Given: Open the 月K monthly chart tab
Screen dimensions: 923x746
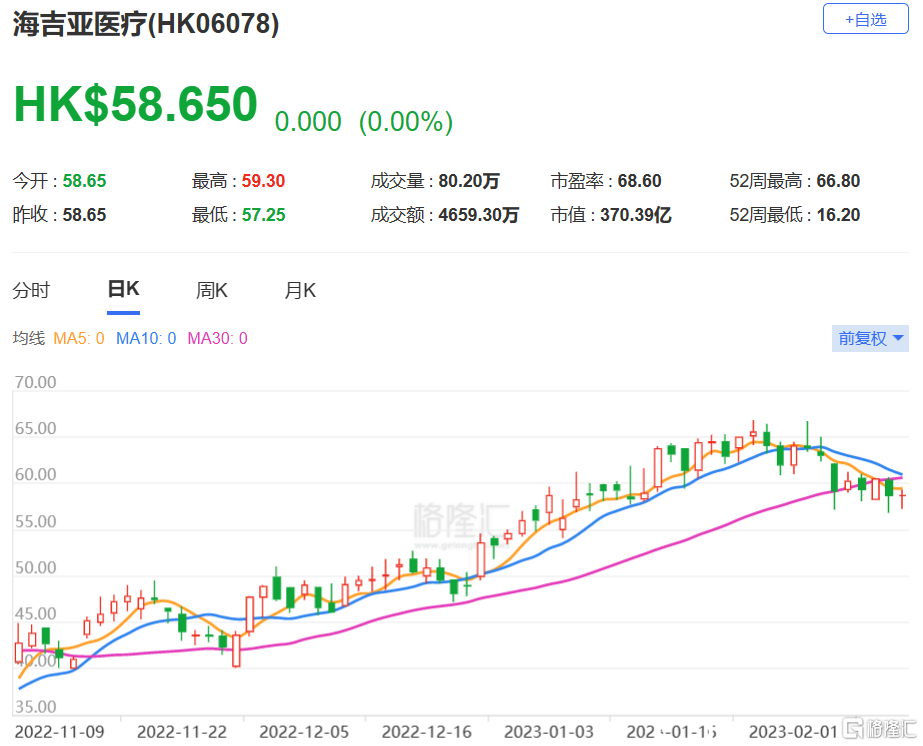Looking at the screenshot, I should coord(300,290).
